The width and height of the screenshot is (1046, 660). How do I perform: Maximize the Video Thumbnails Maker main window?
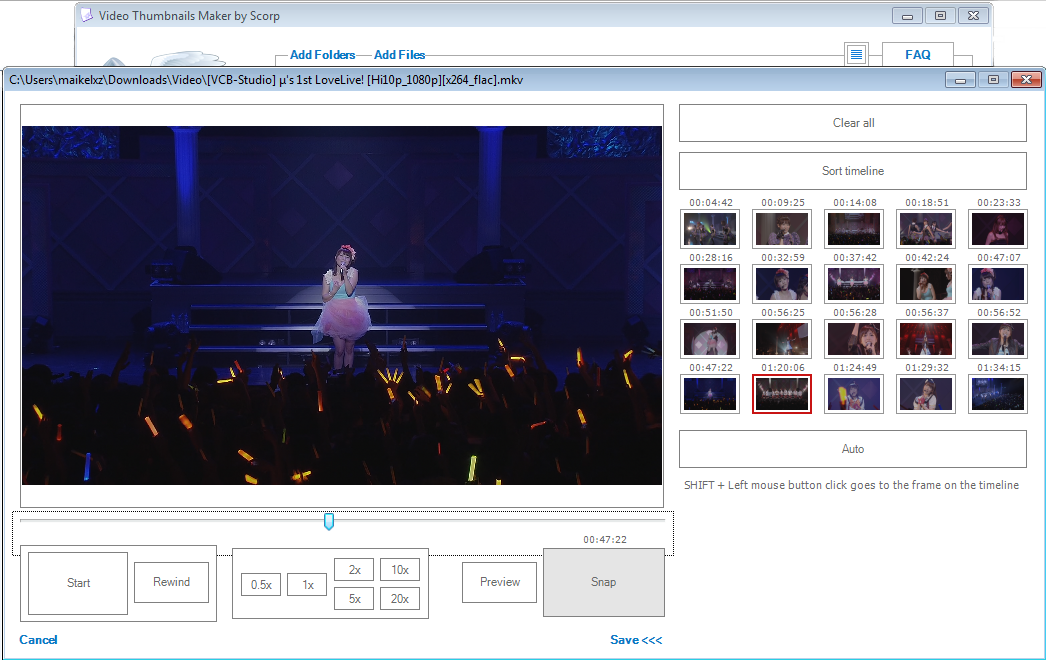click(x=940, y=15)
